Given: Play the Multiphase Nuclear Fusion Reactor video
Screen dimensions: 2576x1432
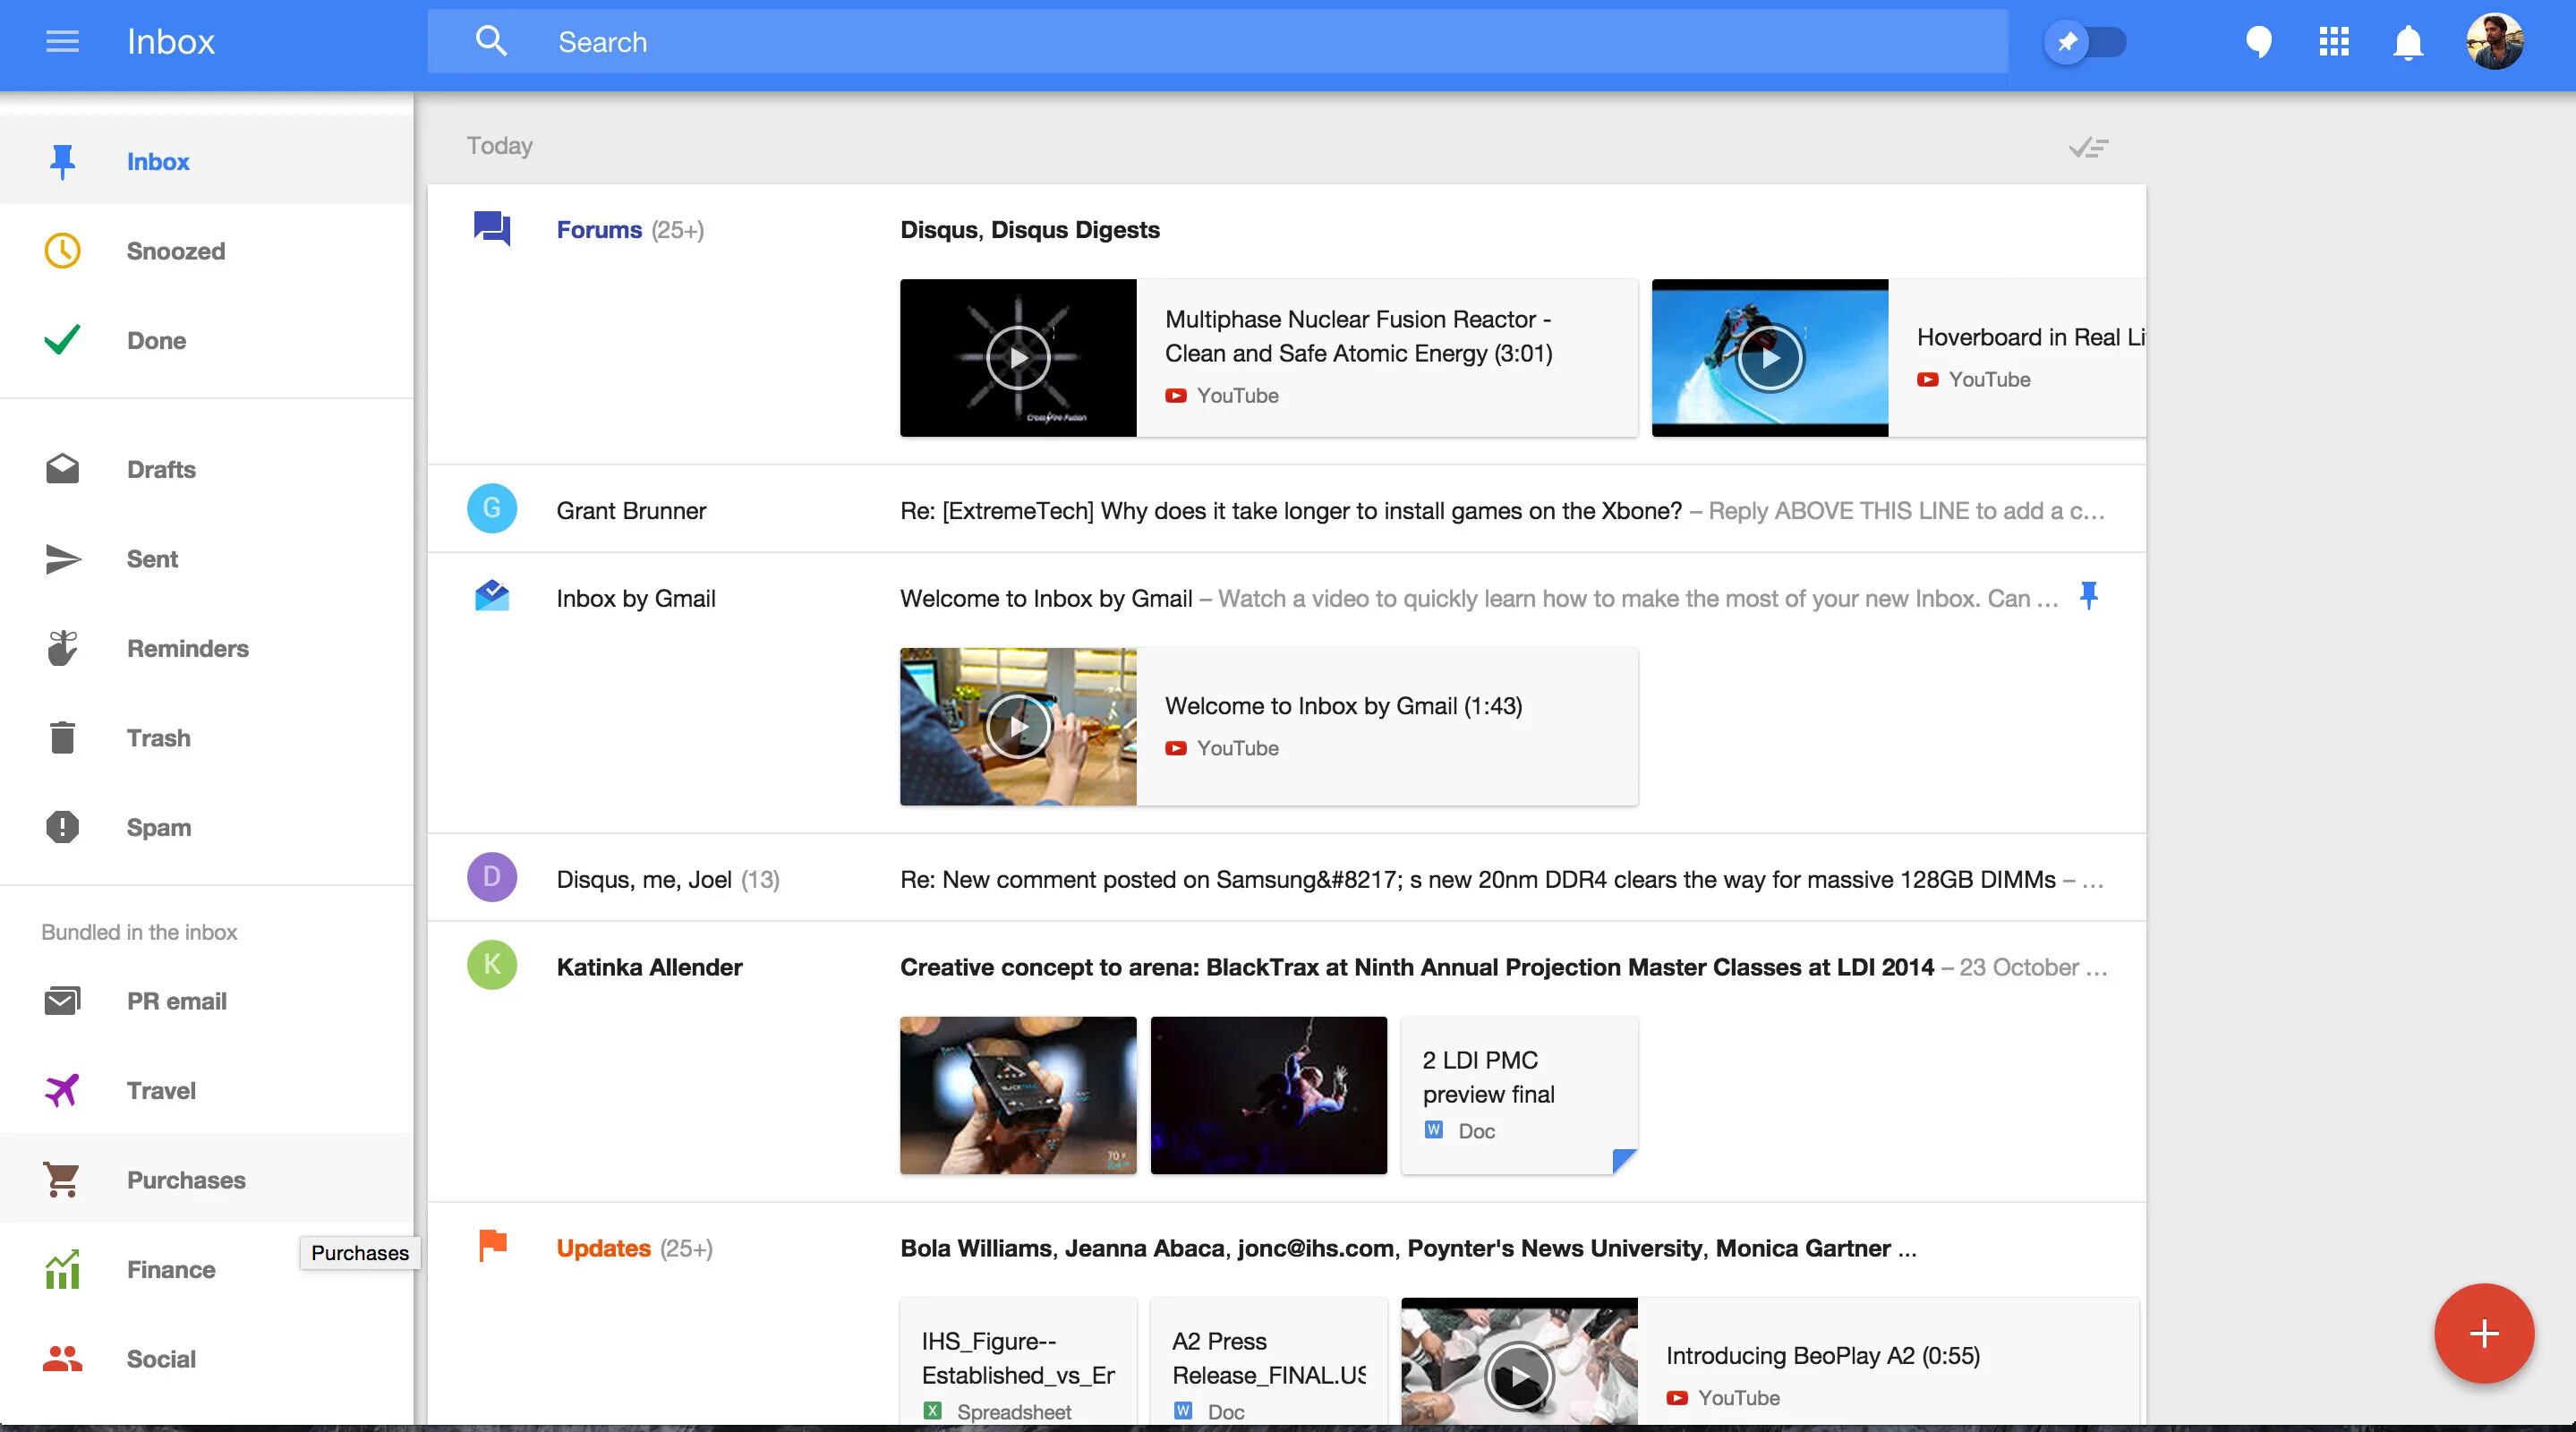Looking at the screenshot, I should point(1018,358).
